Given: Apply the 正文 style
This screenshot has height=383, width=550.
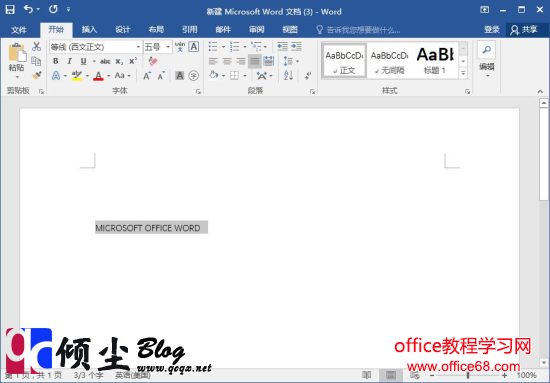Looking at the screenshot, I should pos(344,60).
